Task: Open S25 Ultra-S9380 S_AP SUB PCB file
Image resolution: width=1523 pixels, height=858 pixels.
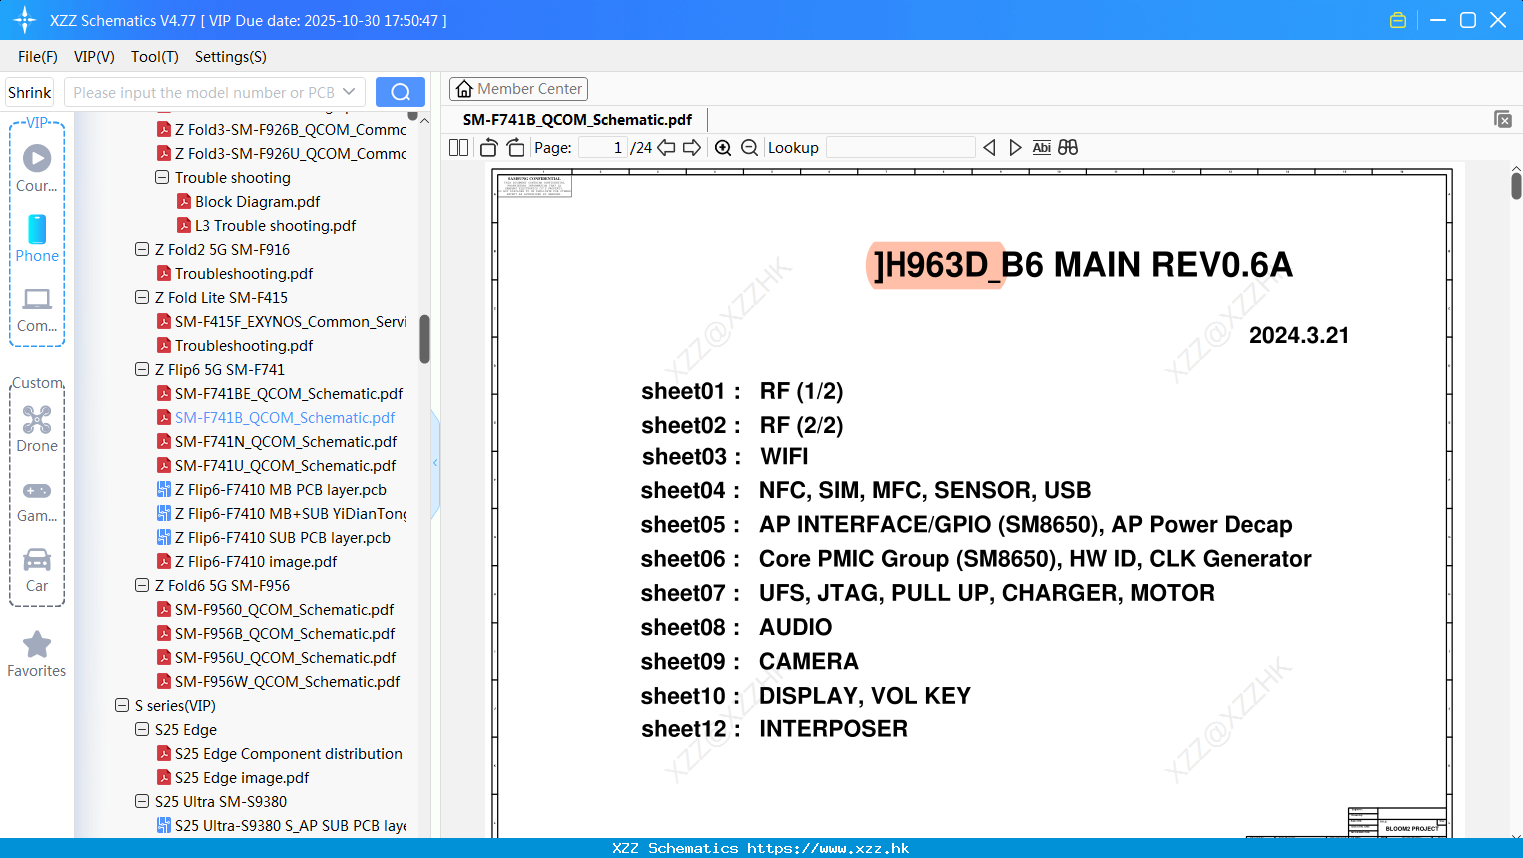Action: [x=282, y=826]
